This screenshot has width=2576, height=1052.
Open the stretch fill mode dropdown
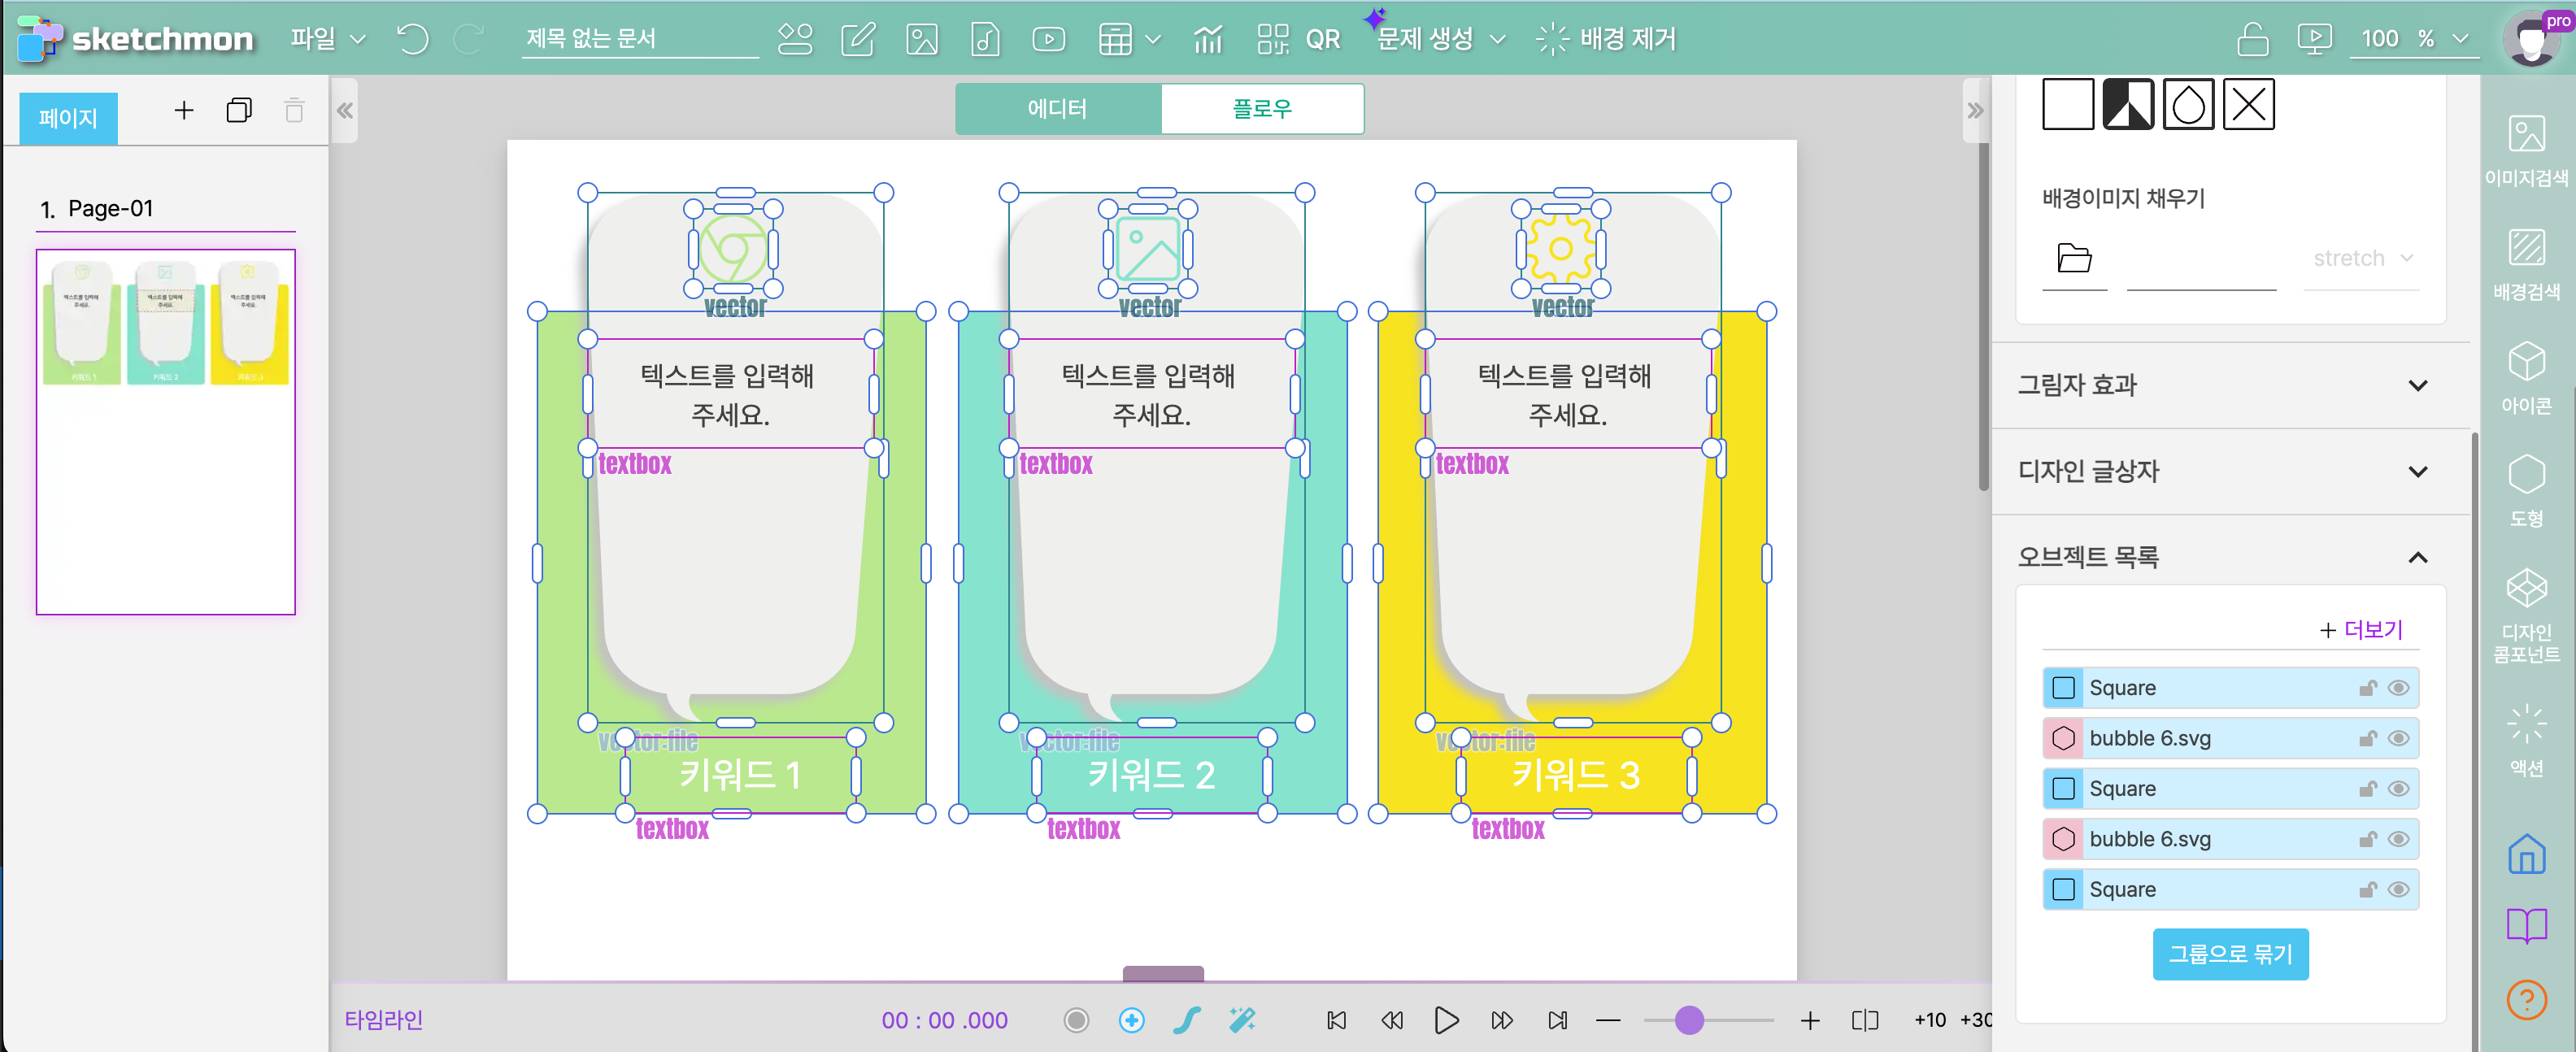tap(2361, 258)
